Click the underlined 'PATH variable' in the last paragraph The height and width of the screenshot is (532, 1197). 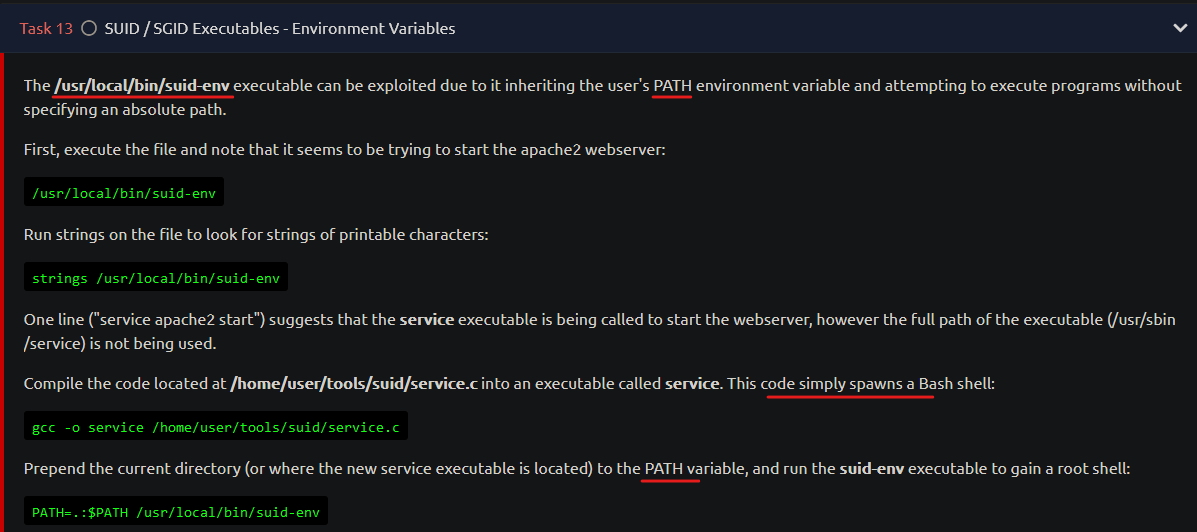point(695,468)
